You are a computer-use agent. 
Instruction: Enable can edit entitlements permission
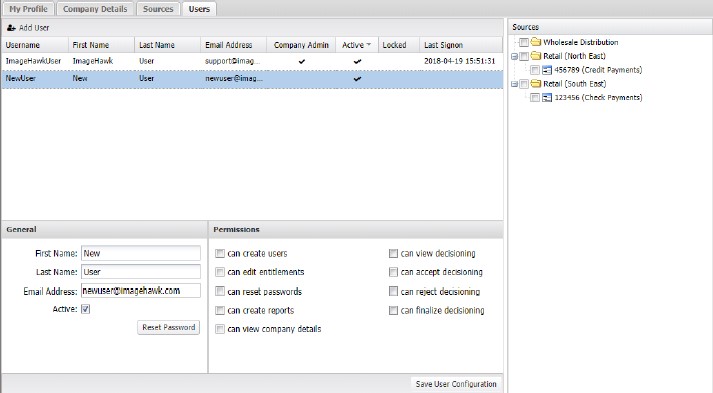[220, 272]
